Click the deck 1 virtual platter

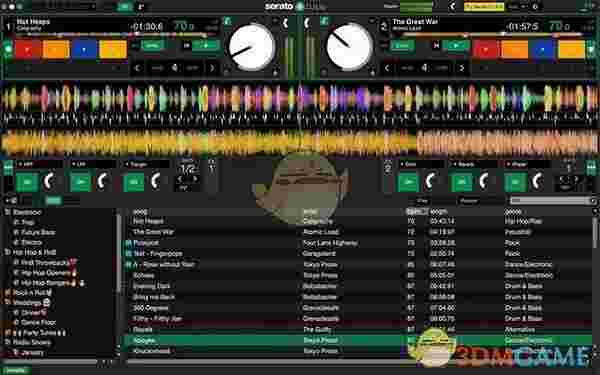coord(252,47)
